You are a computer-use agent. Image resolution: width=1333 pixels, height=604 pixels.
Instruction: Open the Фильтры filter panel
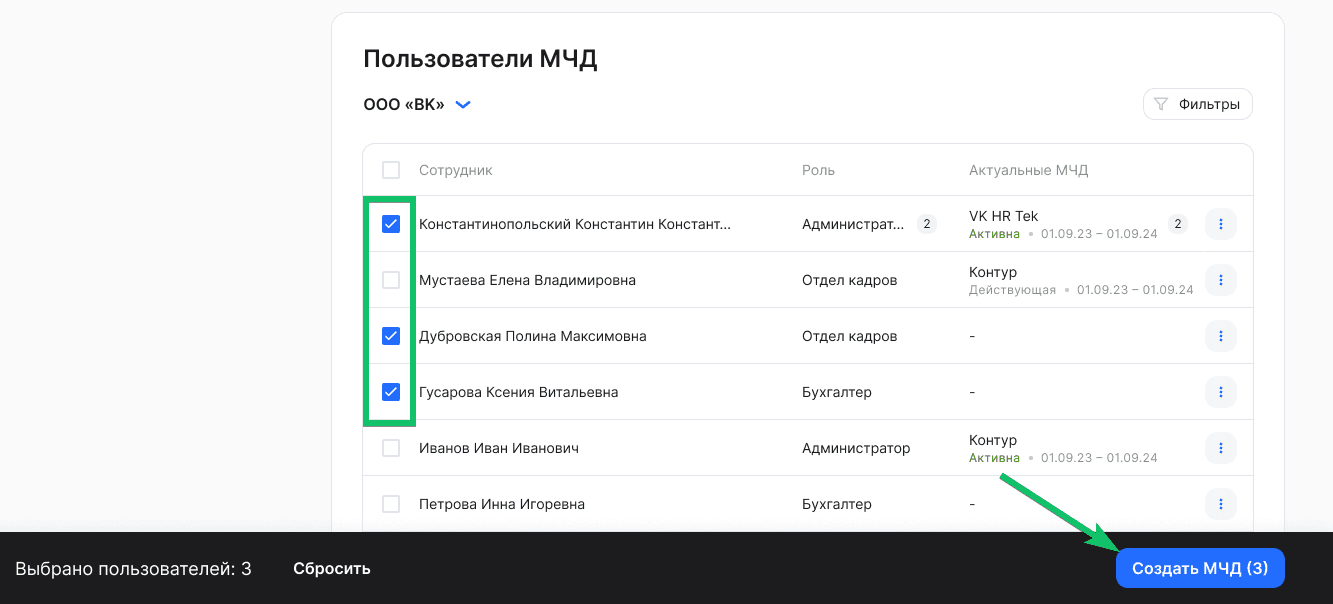(1197, 104)
